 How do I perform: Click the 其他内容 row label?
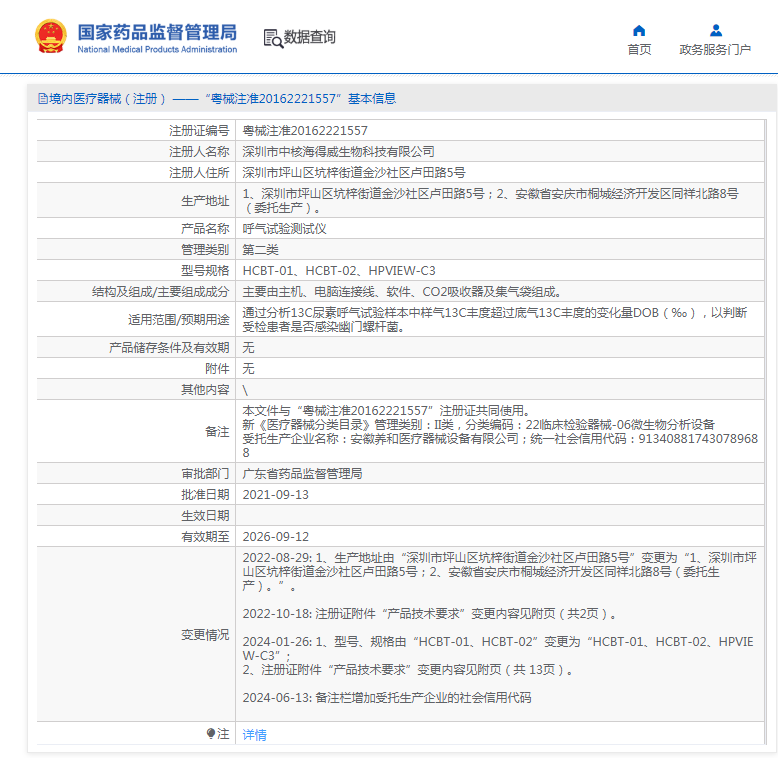pyautogui.click(x=205, y=389)
